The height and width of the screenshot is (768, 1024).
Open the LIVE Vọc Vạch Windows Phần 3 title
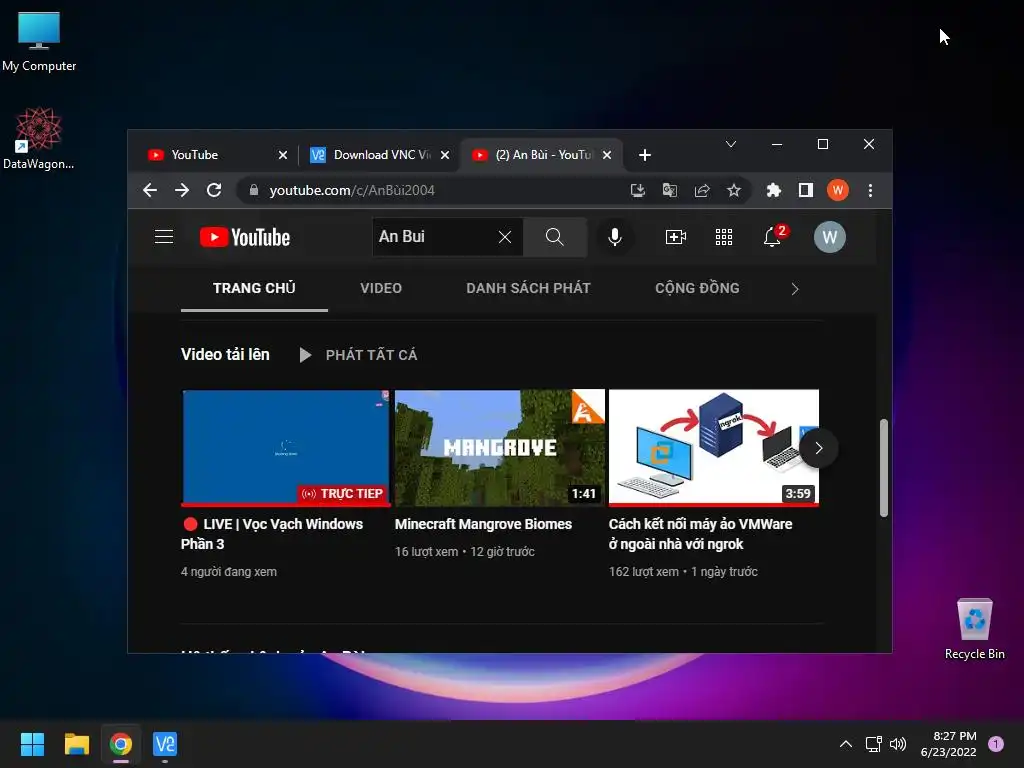coord(272,534)
